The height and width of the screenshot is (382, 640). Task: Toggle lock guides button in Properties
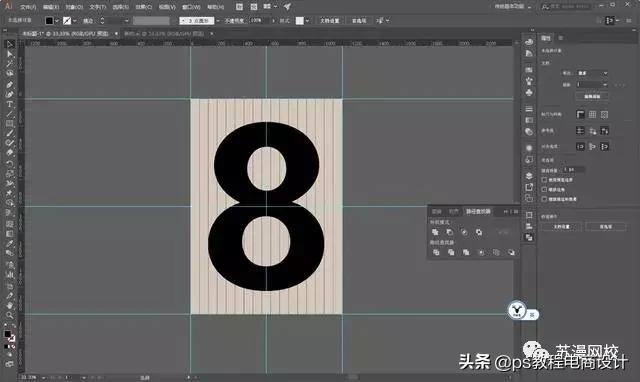point(592,131)
